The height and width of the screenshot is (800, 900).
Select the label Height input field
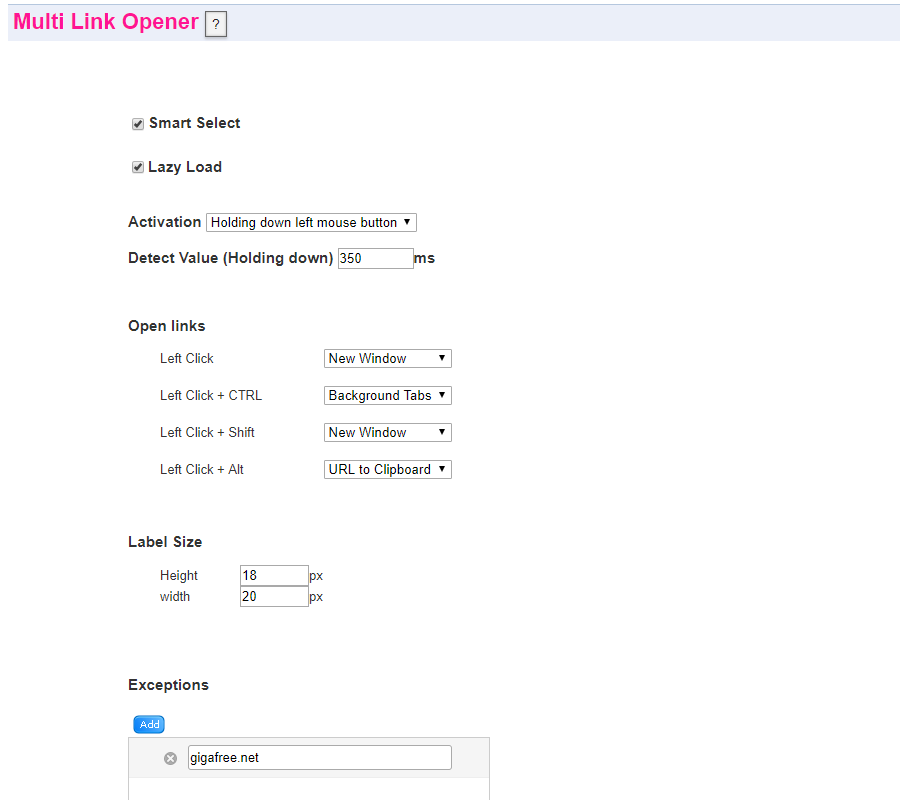tap(274, 575)
